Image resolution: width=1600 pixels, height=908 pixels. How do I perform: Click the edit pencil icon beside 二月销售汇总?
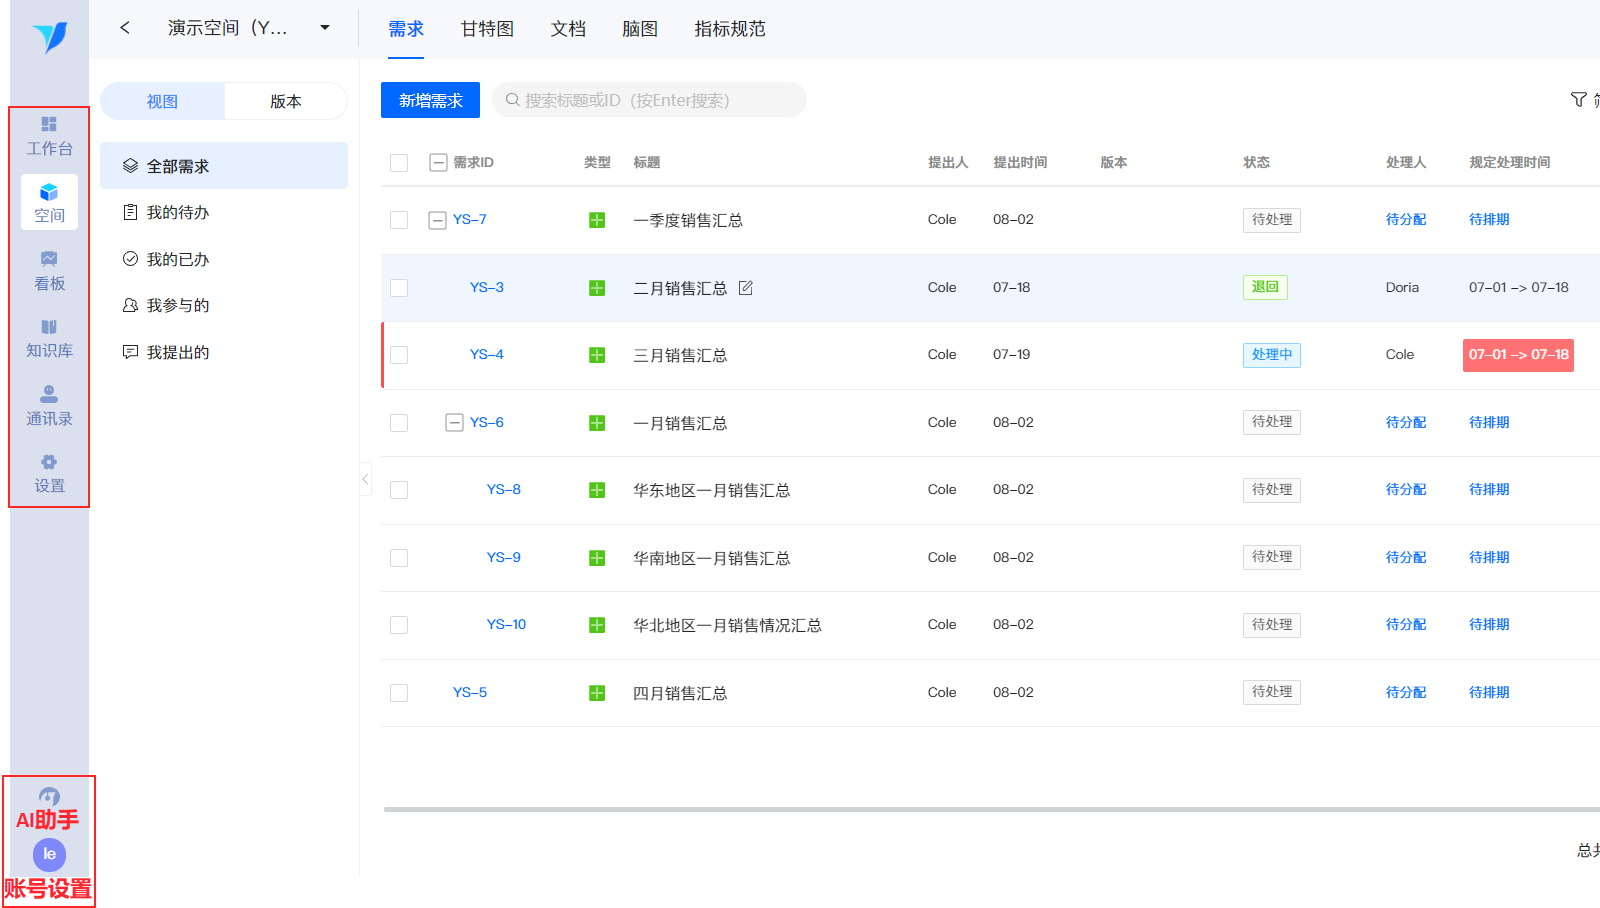pyautogui.click(x=745, y=288)
